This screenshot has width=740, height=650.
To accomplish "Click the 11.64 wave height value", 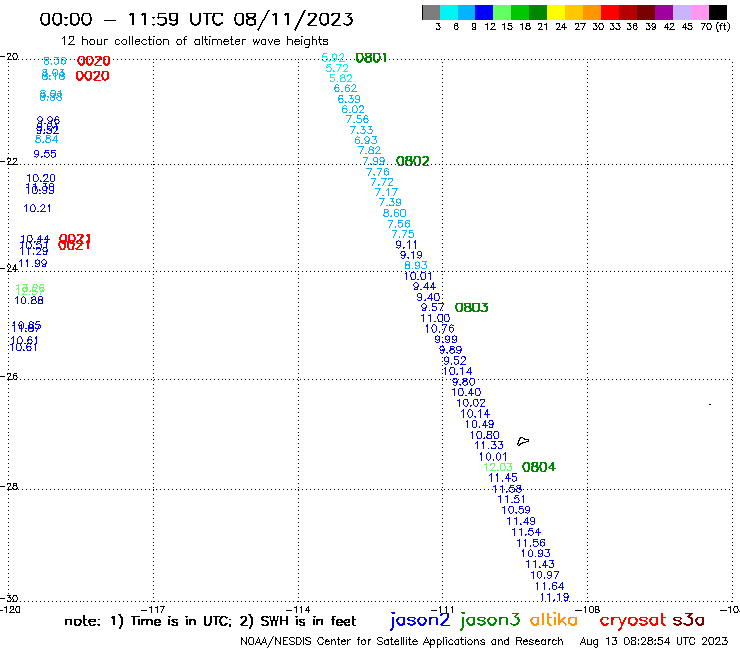I will point(549,587).
